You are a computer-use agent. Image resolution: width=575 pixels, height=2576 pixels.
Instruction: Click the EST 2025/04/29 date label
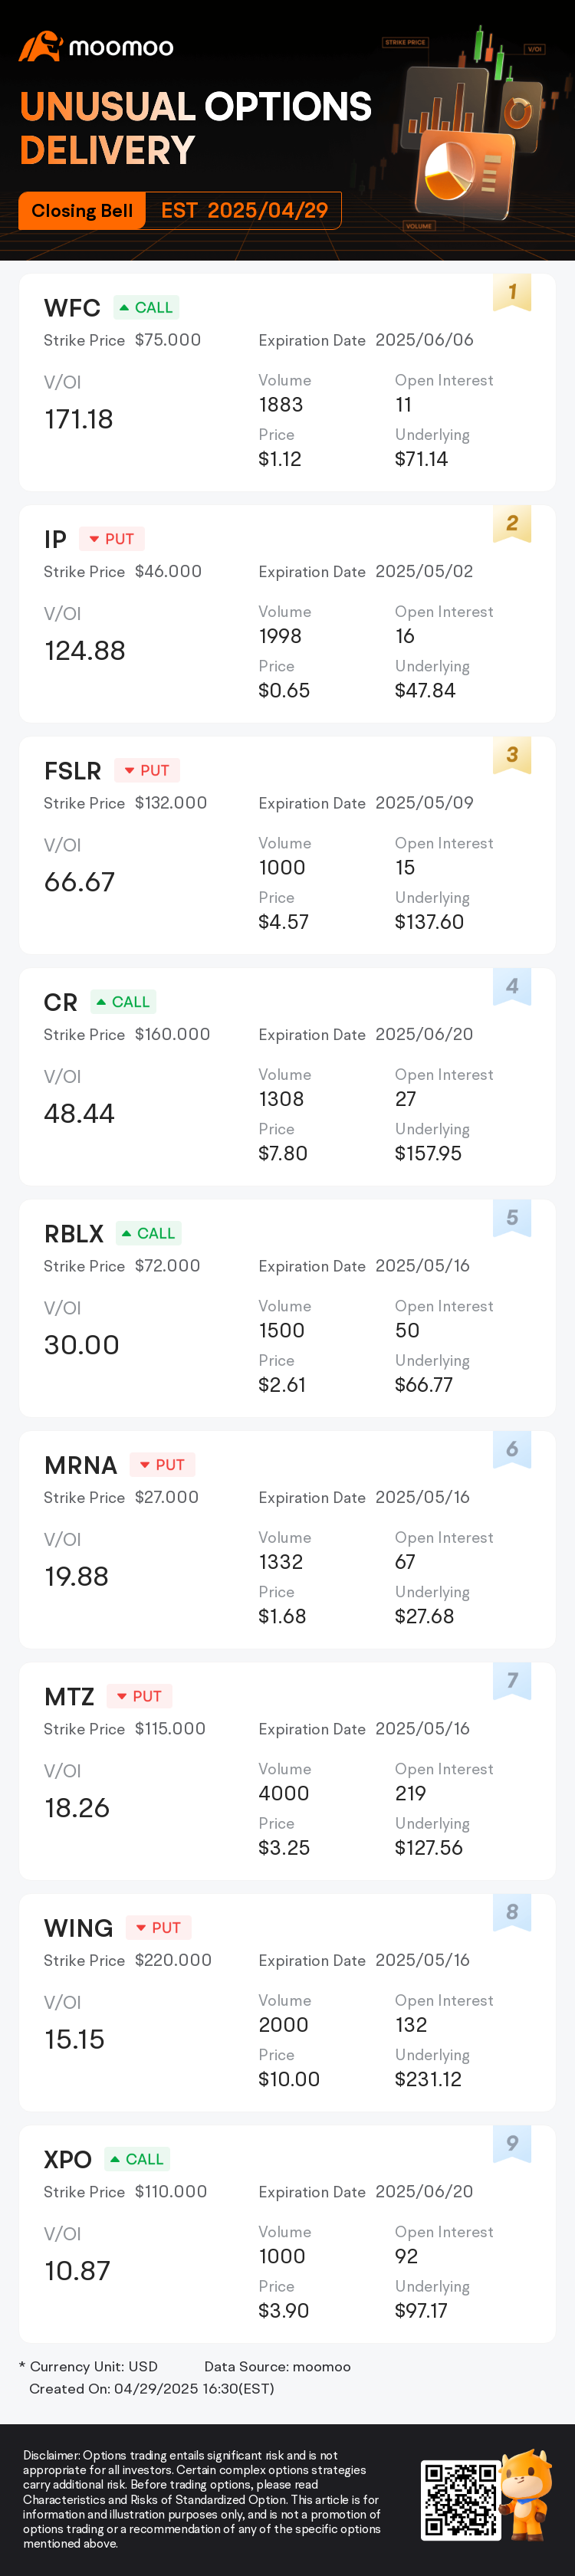pyautogui.click(x=244, y=211)
